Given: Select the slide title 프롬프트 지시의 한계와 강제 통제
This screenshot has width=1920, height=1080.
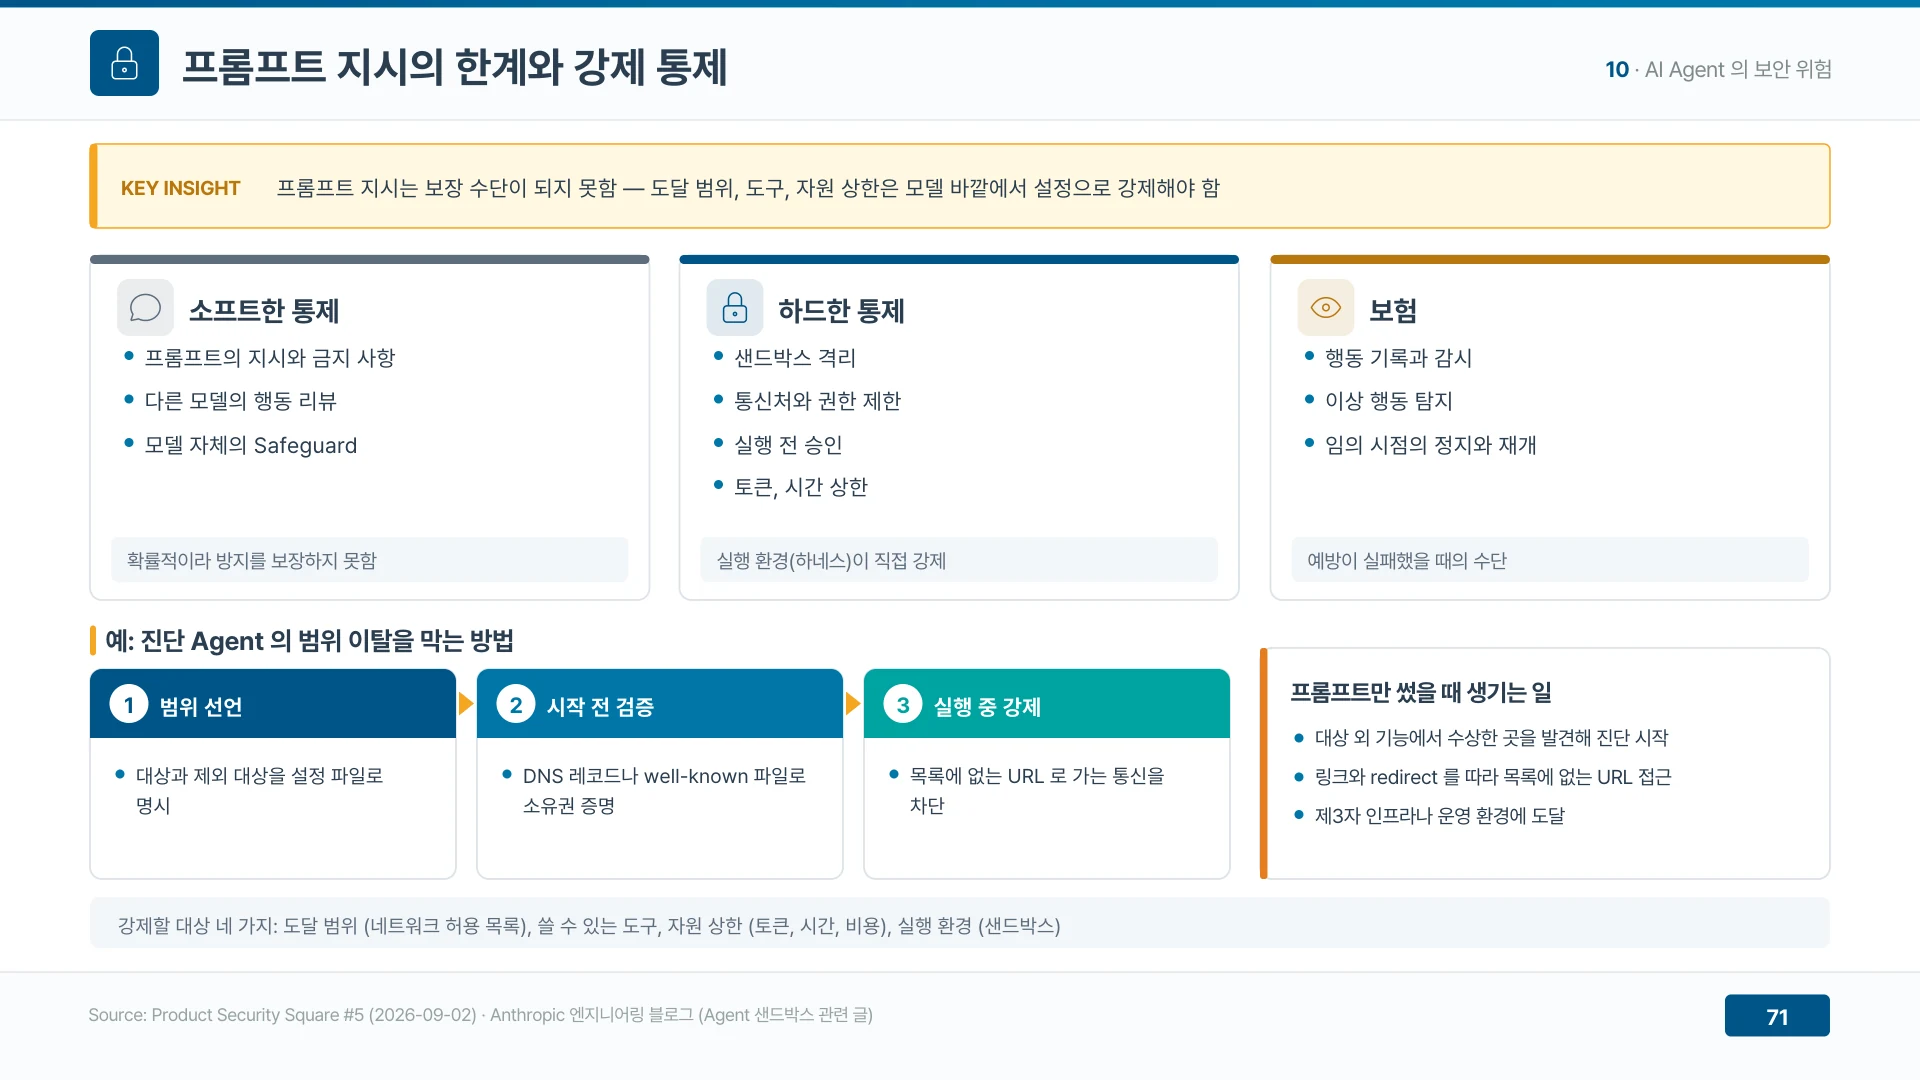Looking at the screenshot, I should tap(454, 67).
